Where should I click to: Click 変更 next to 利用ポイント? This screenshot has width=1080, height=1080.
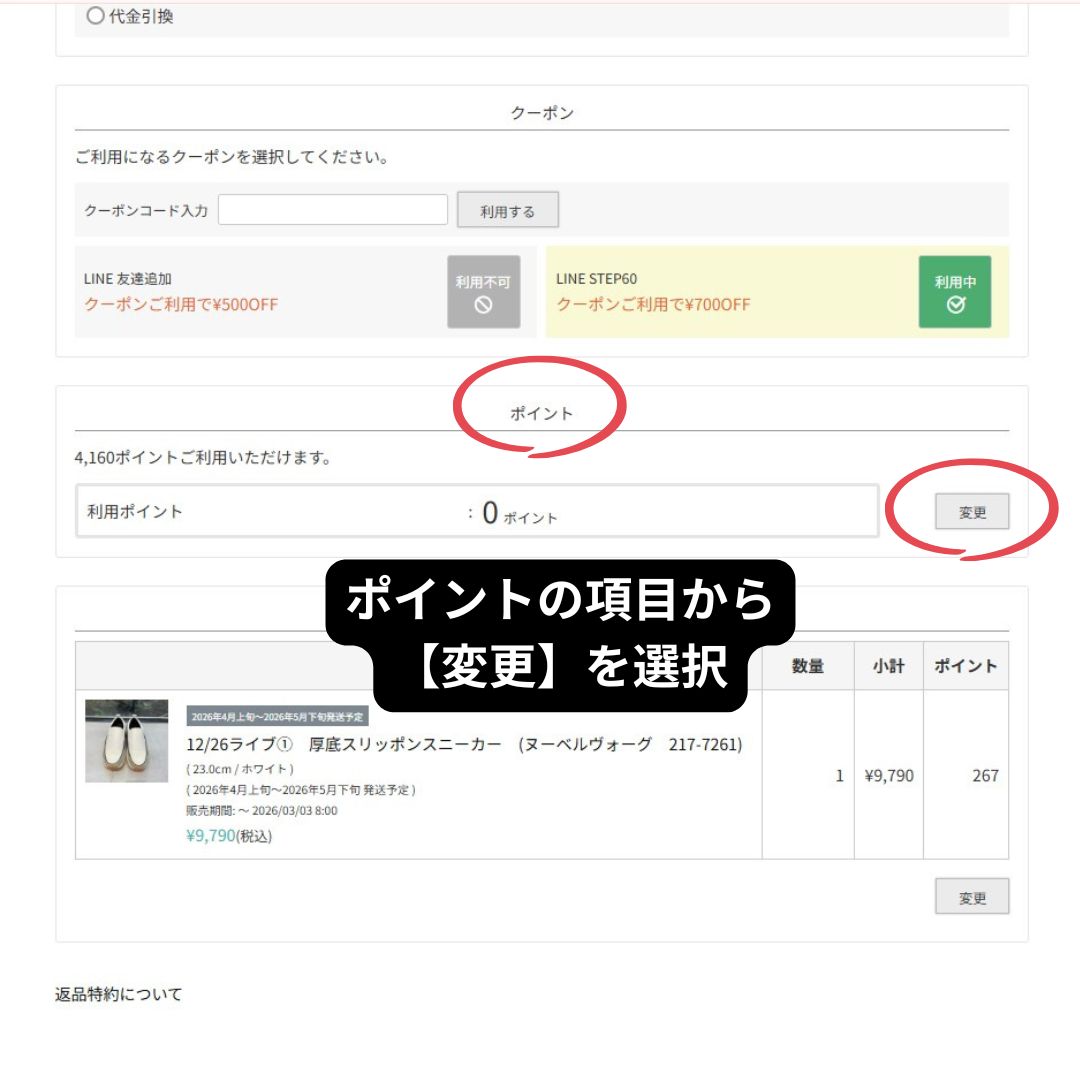[x=971, y=512]
